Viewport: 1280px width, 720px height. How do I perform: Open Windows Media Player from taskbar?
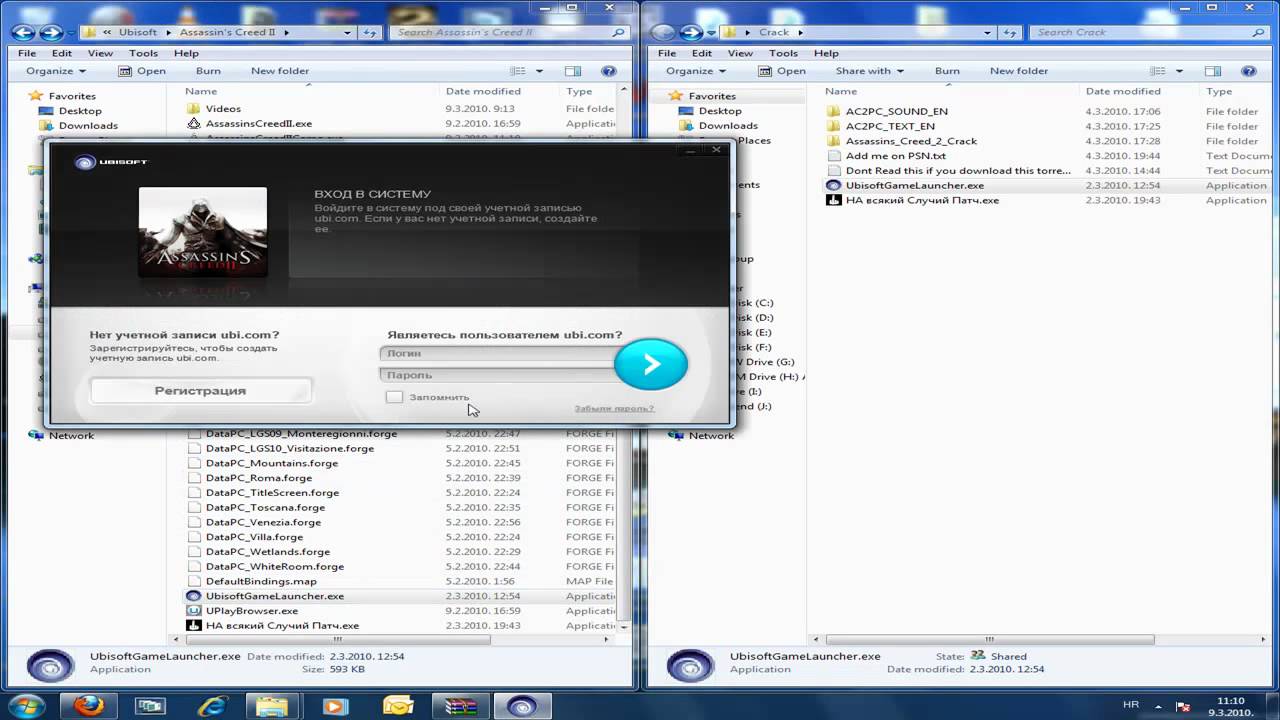coord(335,706)
